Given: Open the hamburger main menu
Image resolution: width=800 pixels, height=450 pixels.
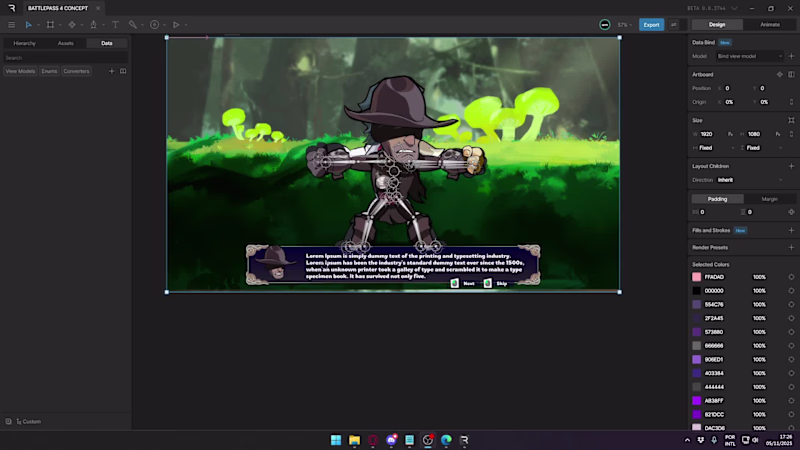Looking at the screenshot, I should [11, 24].
